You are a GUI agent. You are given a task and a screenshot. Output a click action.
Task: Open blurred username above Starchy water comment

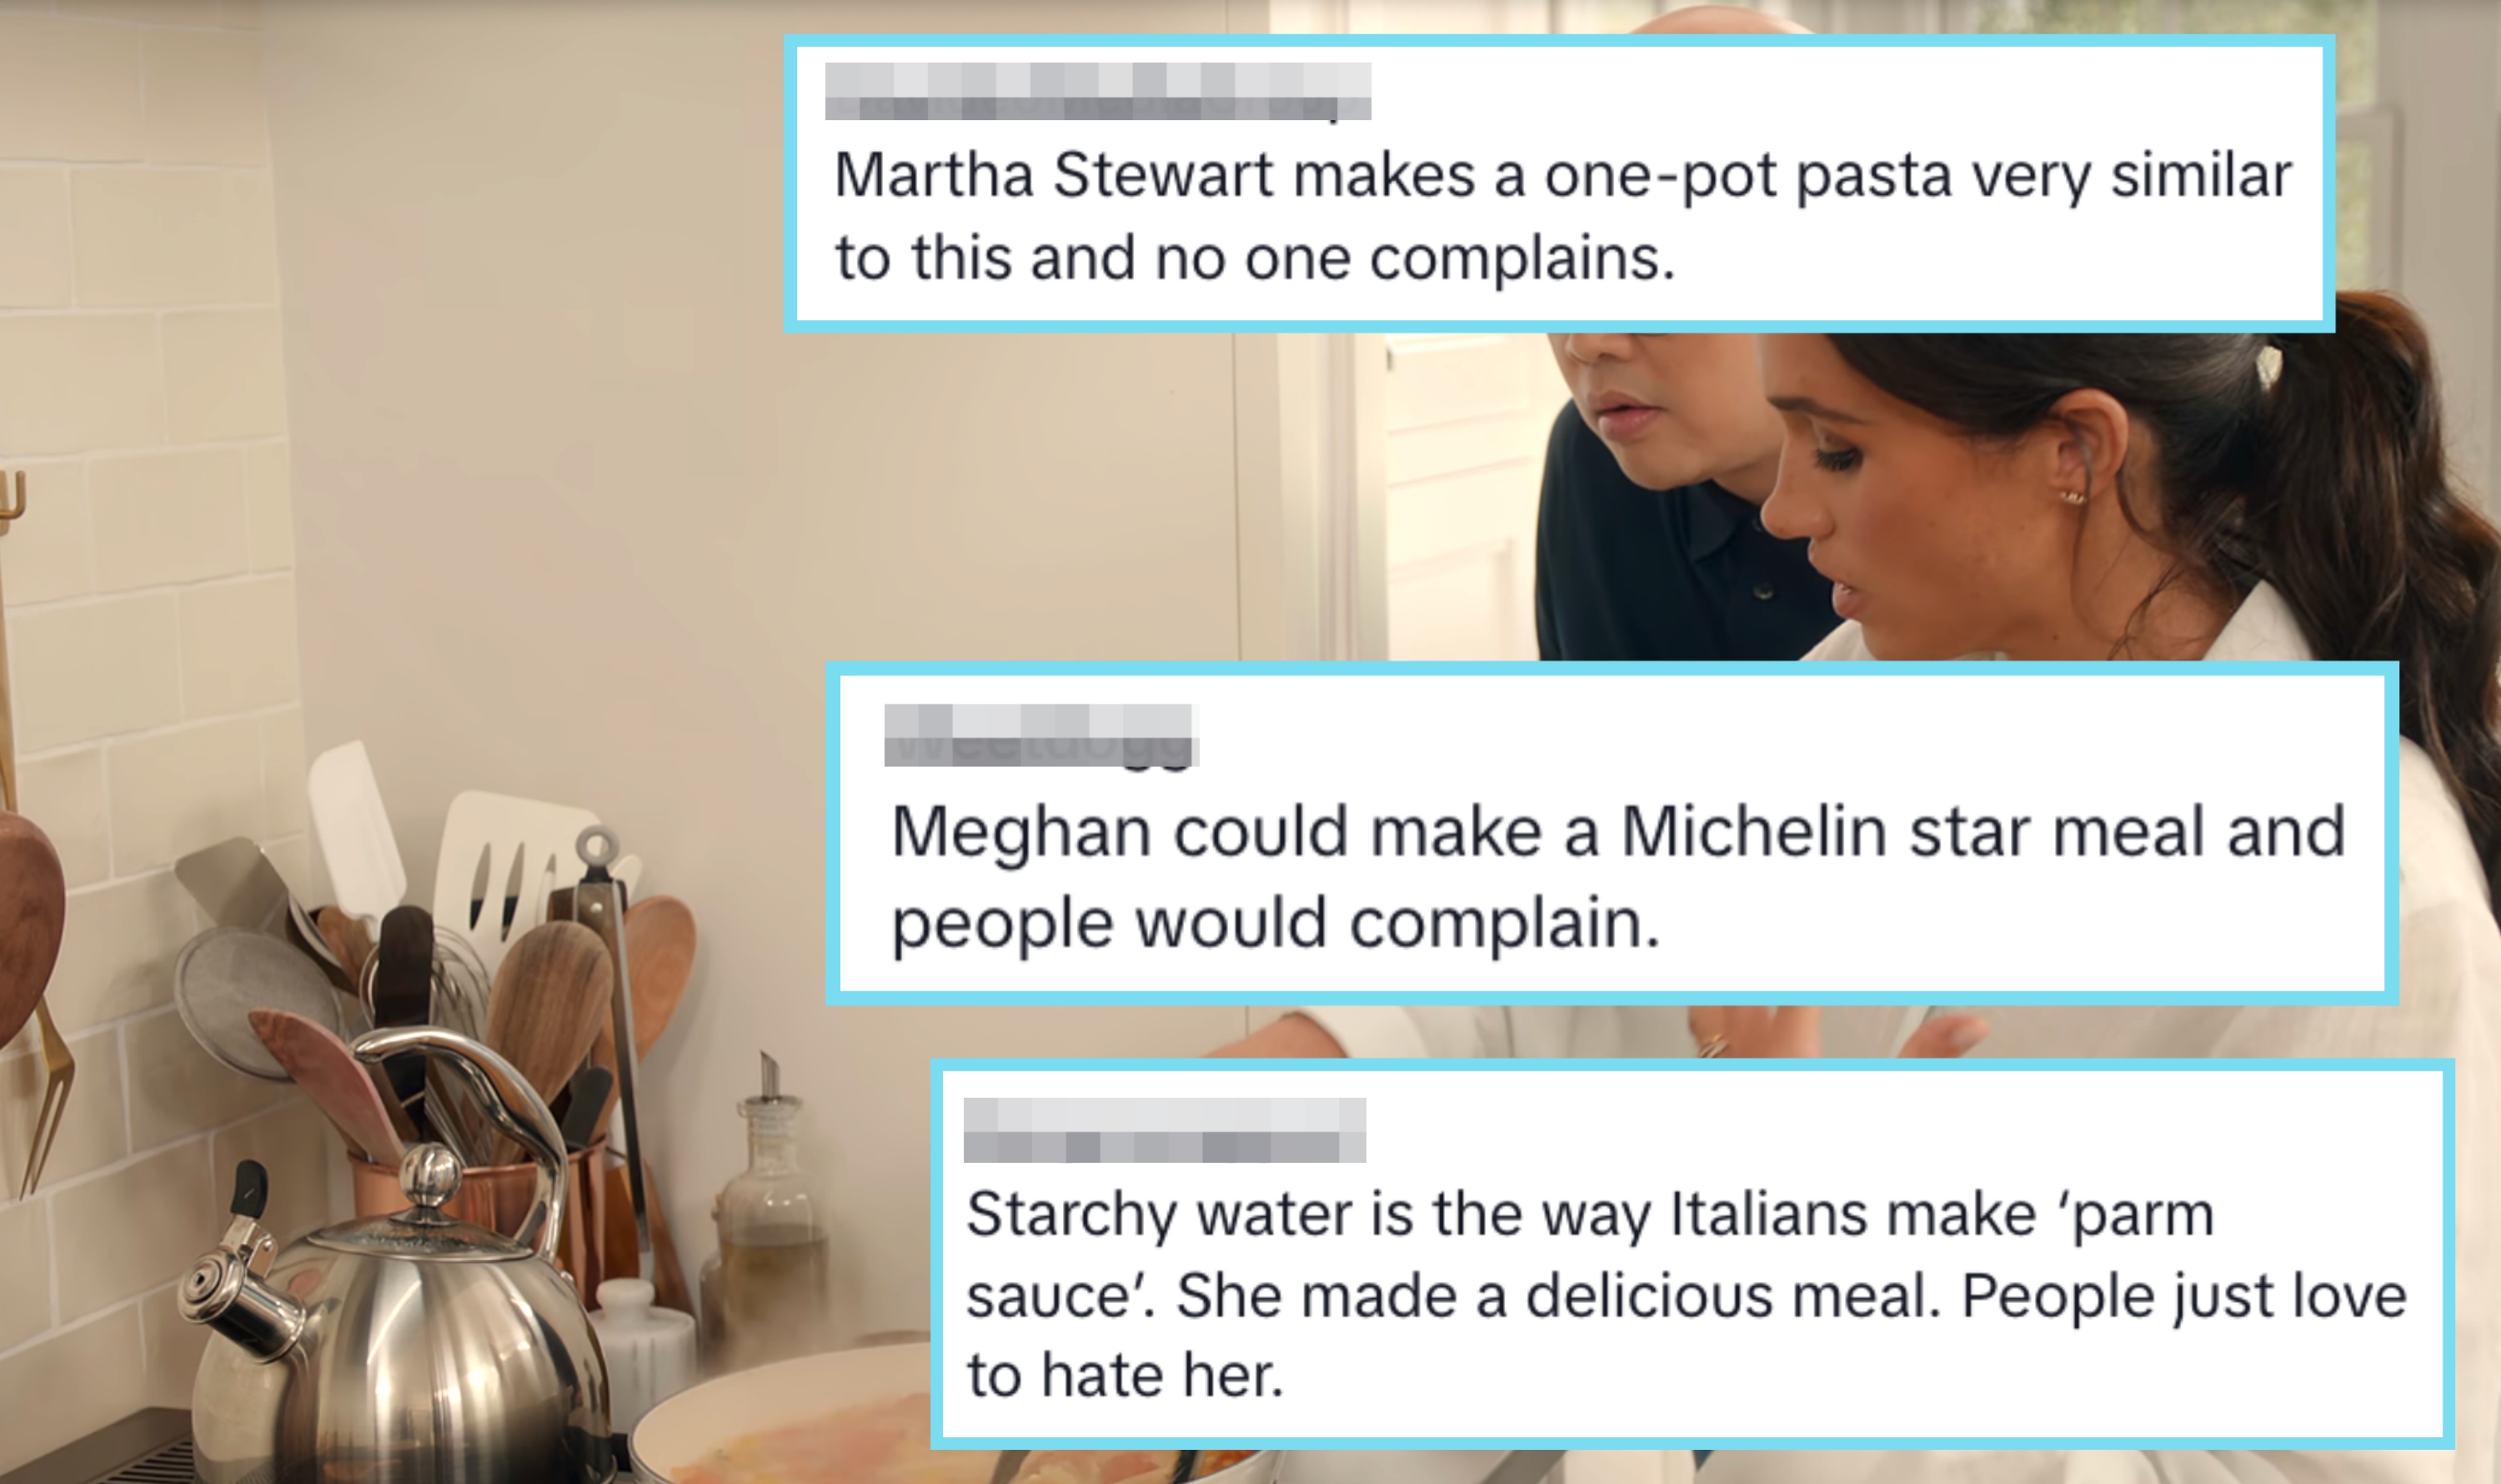pyautogui.click(x=1164, y=1130)
